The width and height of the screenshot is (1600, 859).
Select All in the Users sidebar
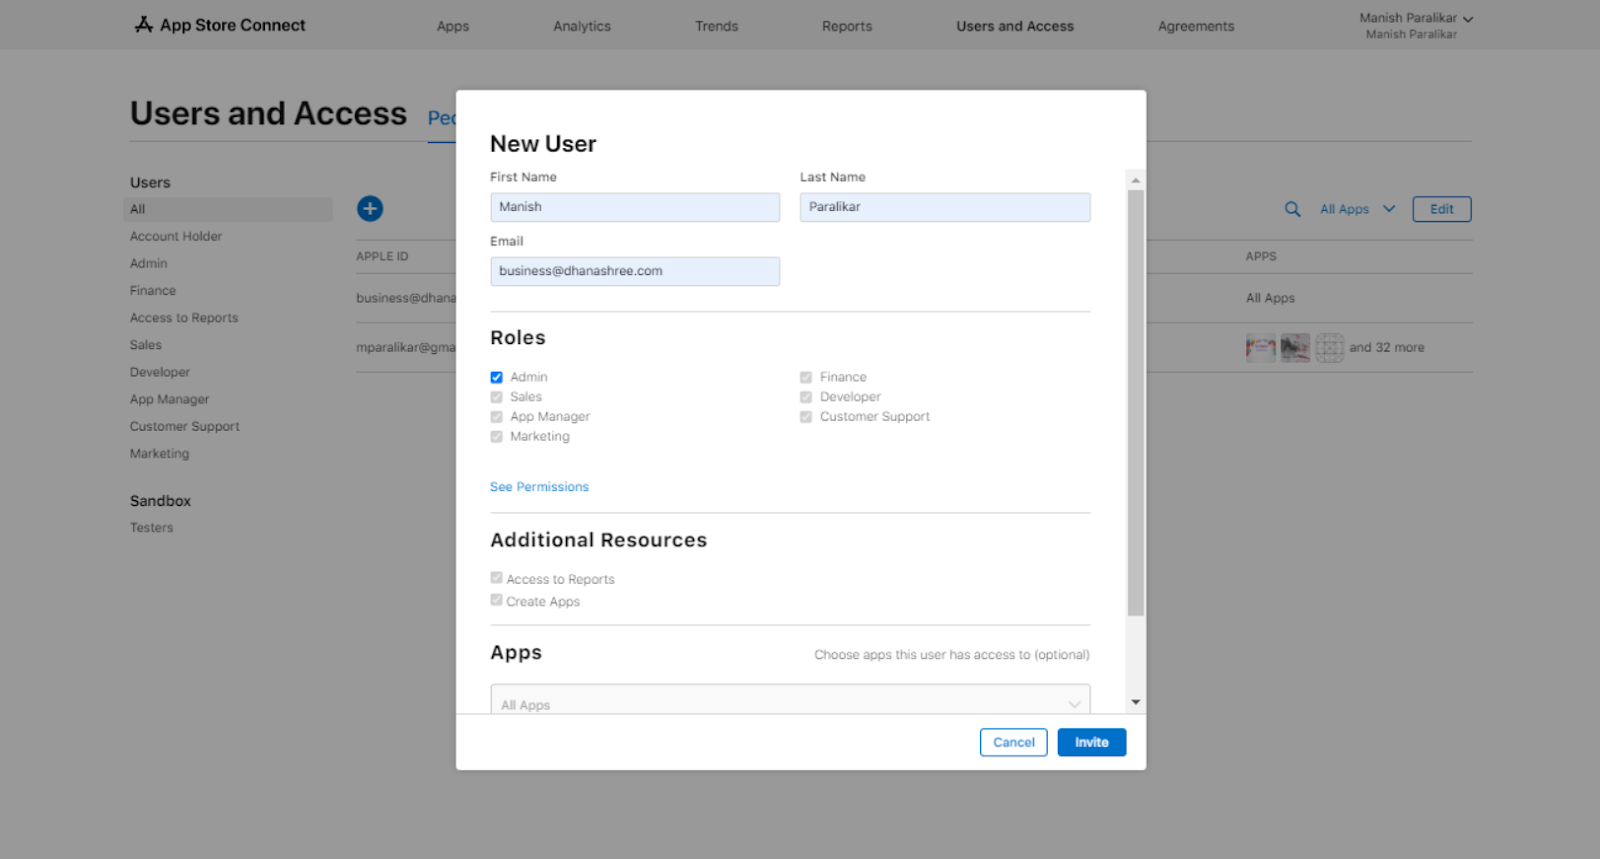click(228, 209)
